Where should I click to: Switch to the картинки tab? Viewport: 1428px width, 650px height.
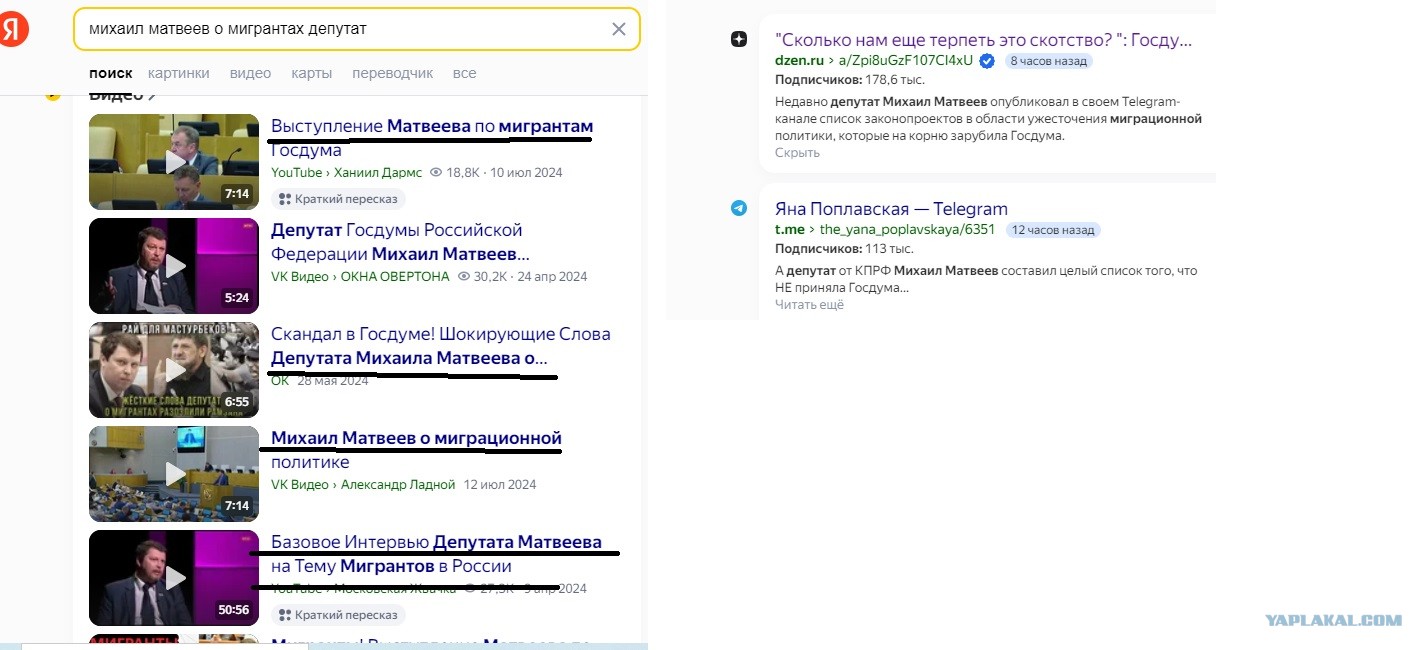(179, 73)
